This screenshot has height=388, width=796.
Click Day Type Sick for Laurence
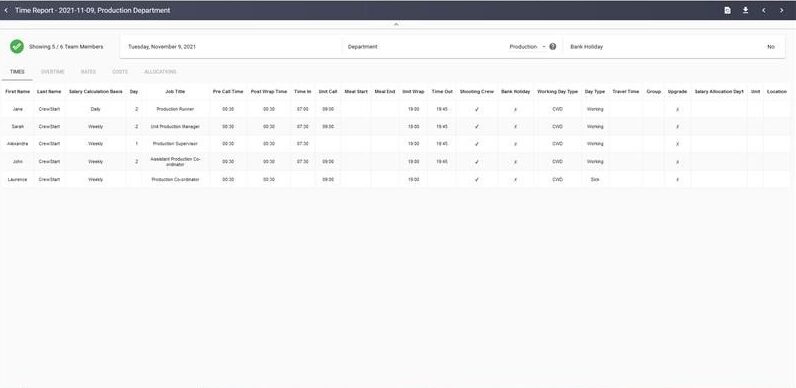point(595,179)
